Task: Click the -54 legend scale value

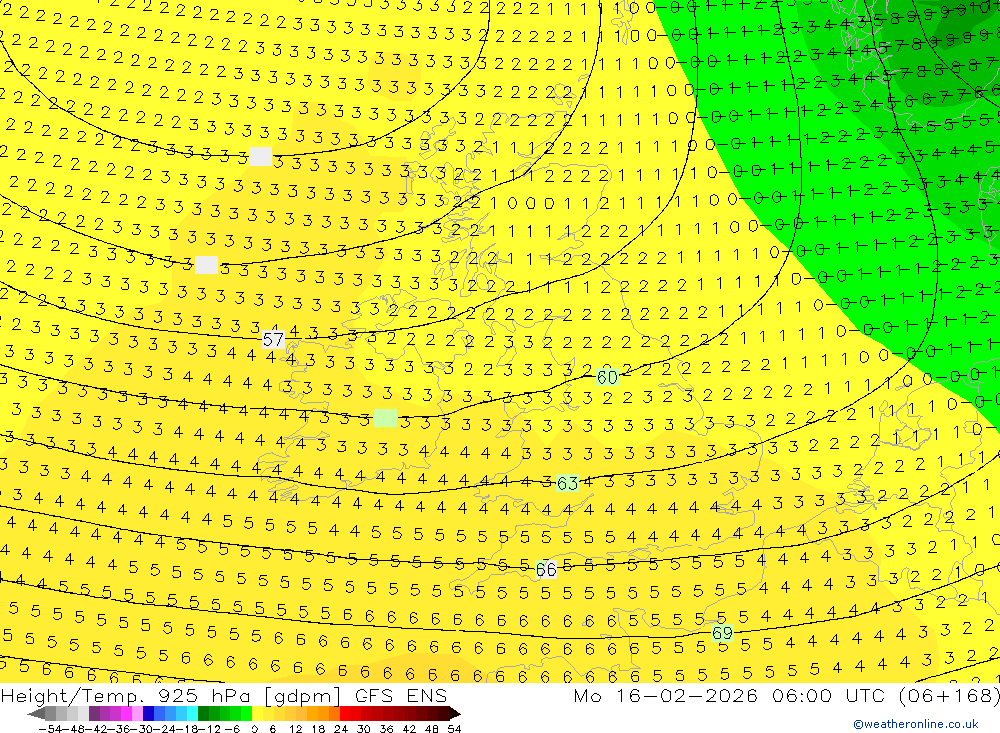Action: click(50, 729)
